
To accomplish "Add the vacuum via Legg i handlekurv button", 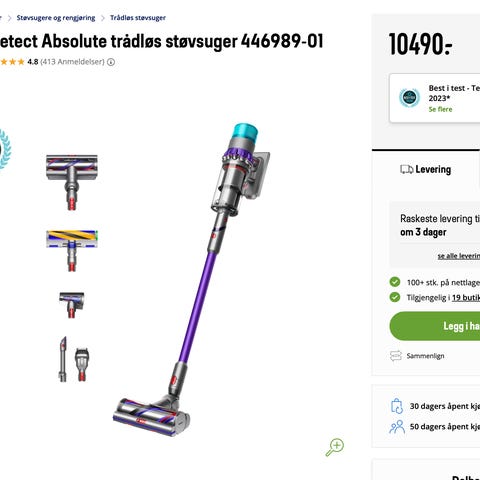I will pos(435,326).
